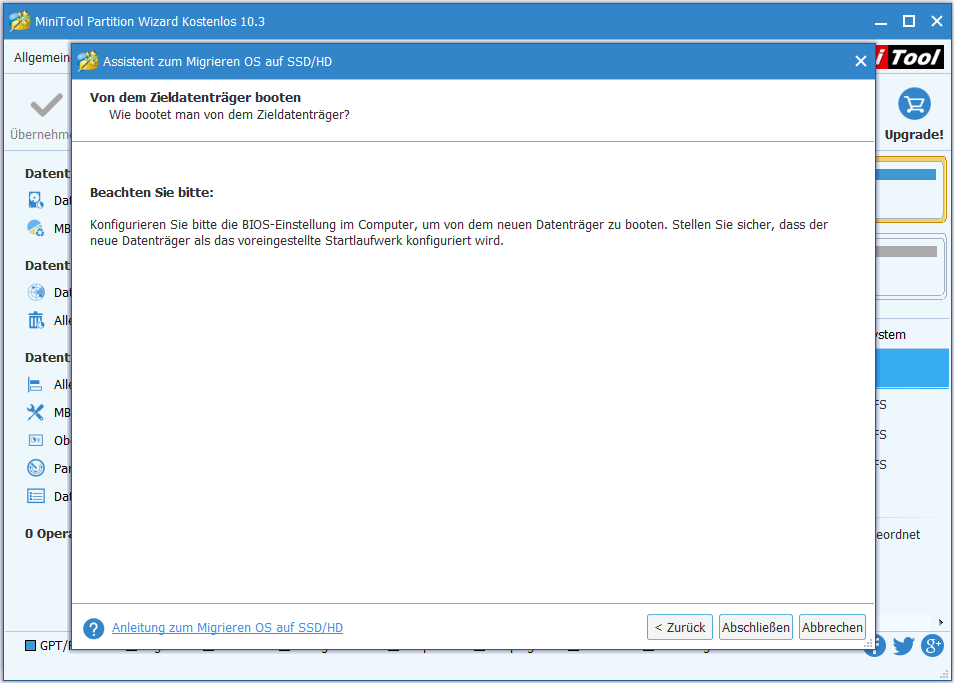Click the disk properties list icon
Screen dimensions: 954x683
pos(36,496)
